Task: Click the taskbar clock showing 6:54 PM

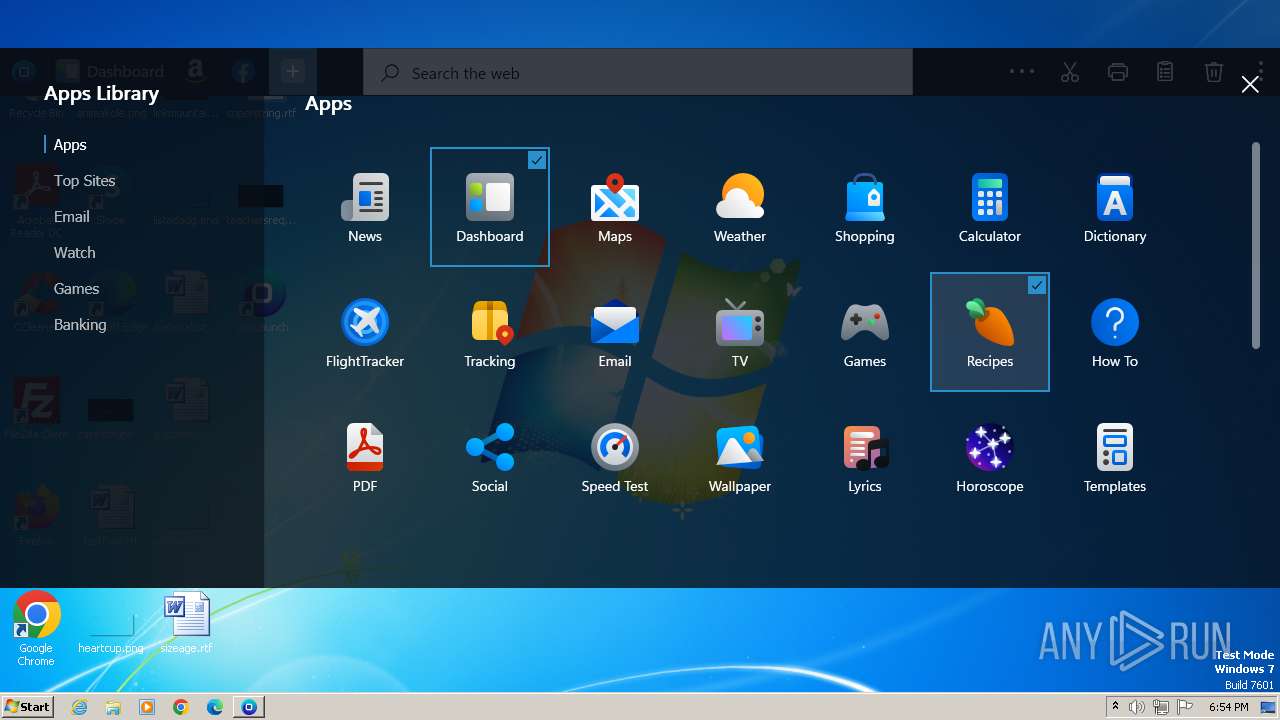Action: coord(1228,707)
